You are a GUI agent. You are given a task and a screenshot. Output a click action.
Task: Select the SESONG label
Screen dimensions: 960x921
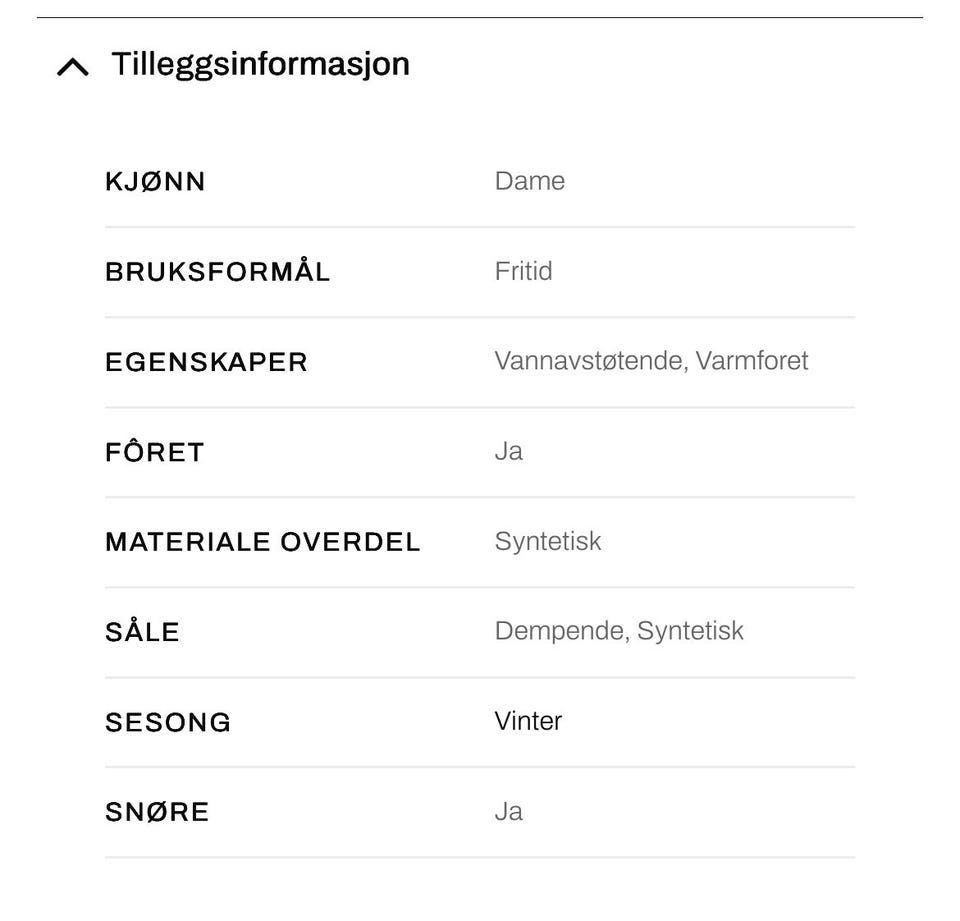[168, 723]
